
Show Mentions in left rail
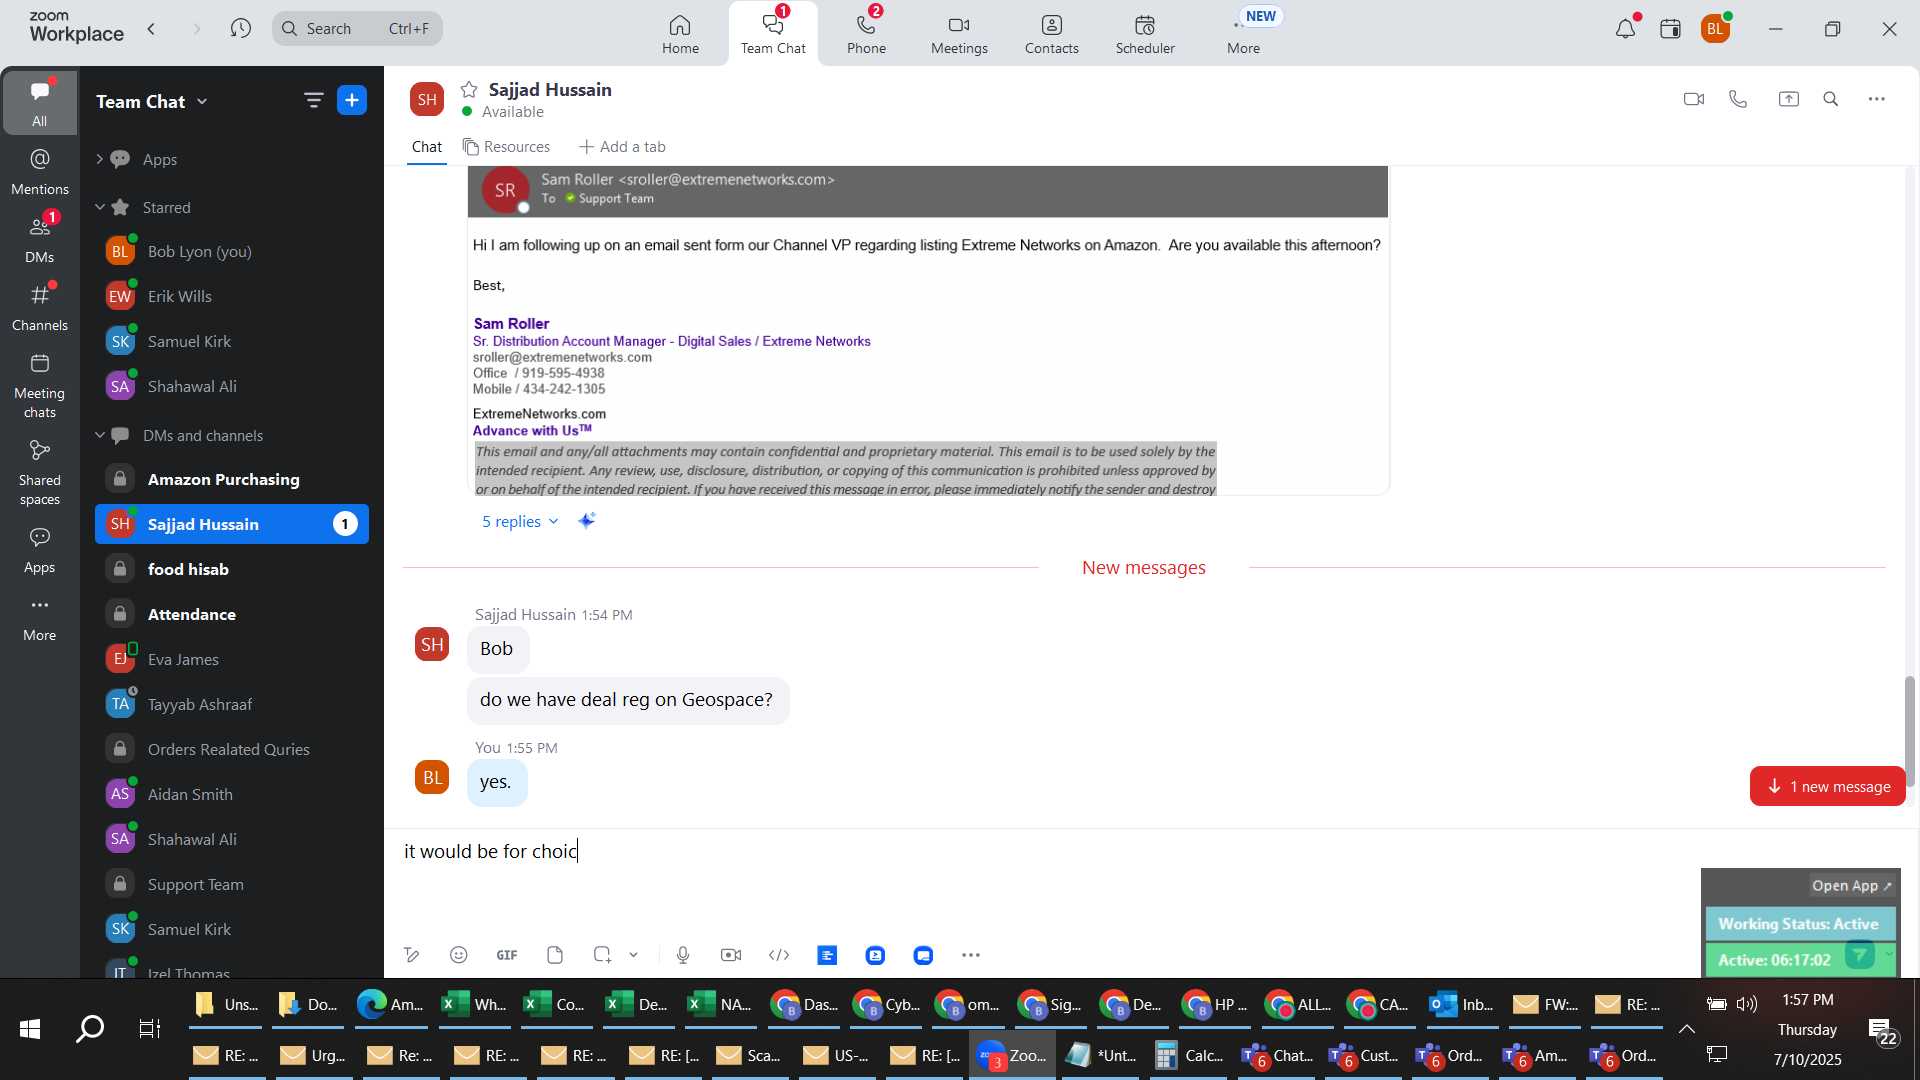40,171
